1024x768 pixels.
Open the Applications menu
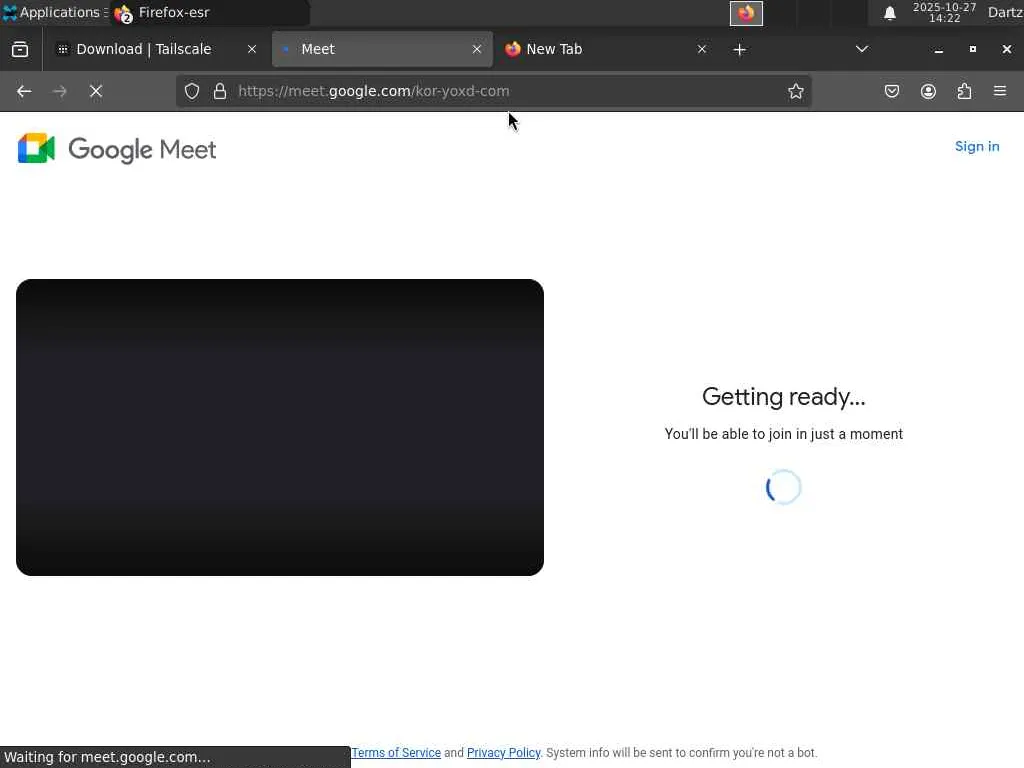[x=54, y=12]
